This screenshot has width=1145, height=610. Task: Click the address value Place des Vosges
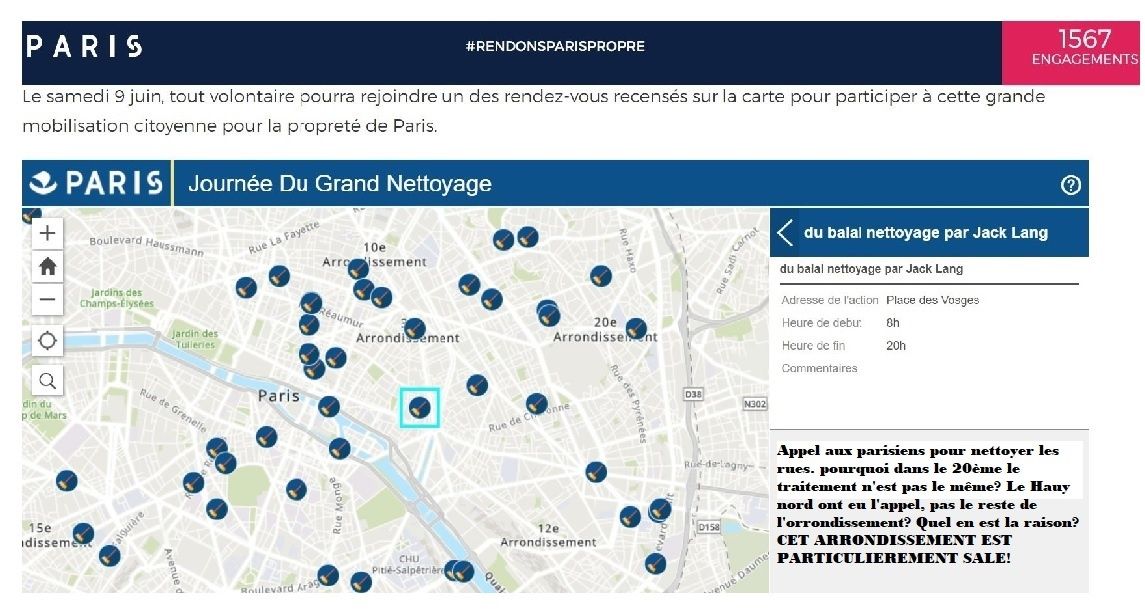point(933,300)
